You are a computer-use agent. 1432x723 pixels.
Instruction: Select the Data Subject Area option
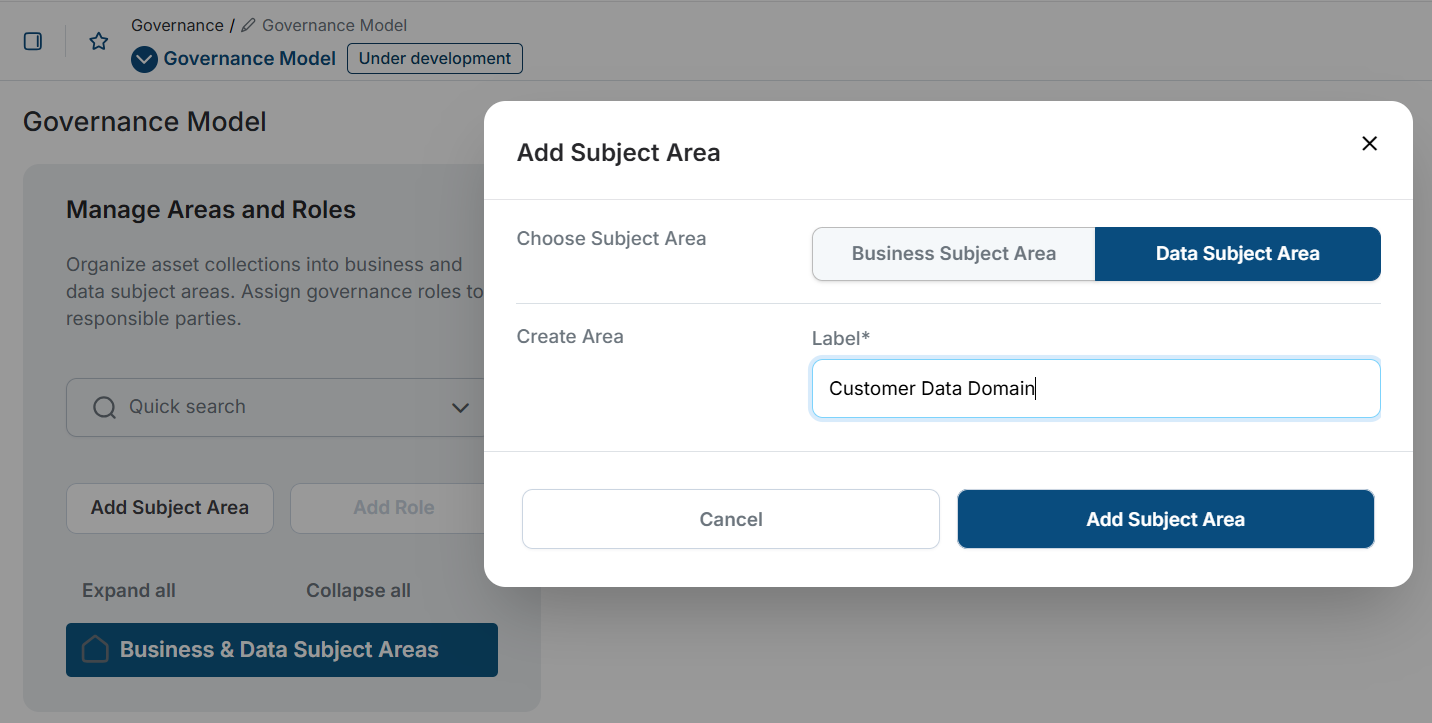1237,254
